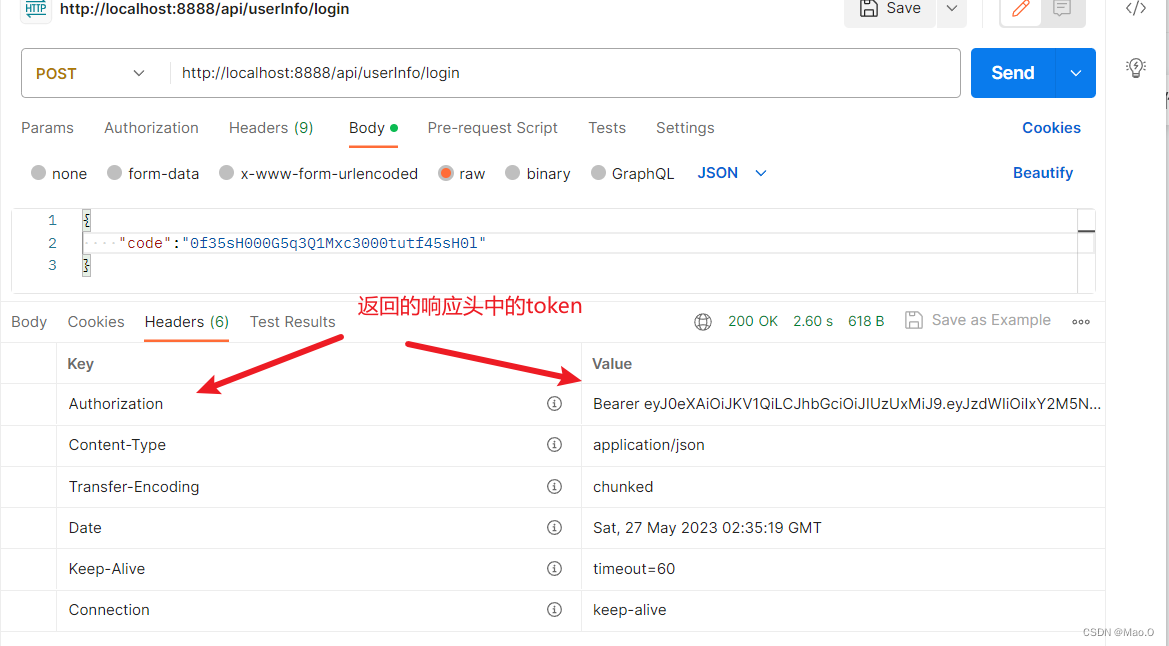This screenshot has width=1169, height=646.
Task: Click the Keep-Alive key cell
Action: 318,569
